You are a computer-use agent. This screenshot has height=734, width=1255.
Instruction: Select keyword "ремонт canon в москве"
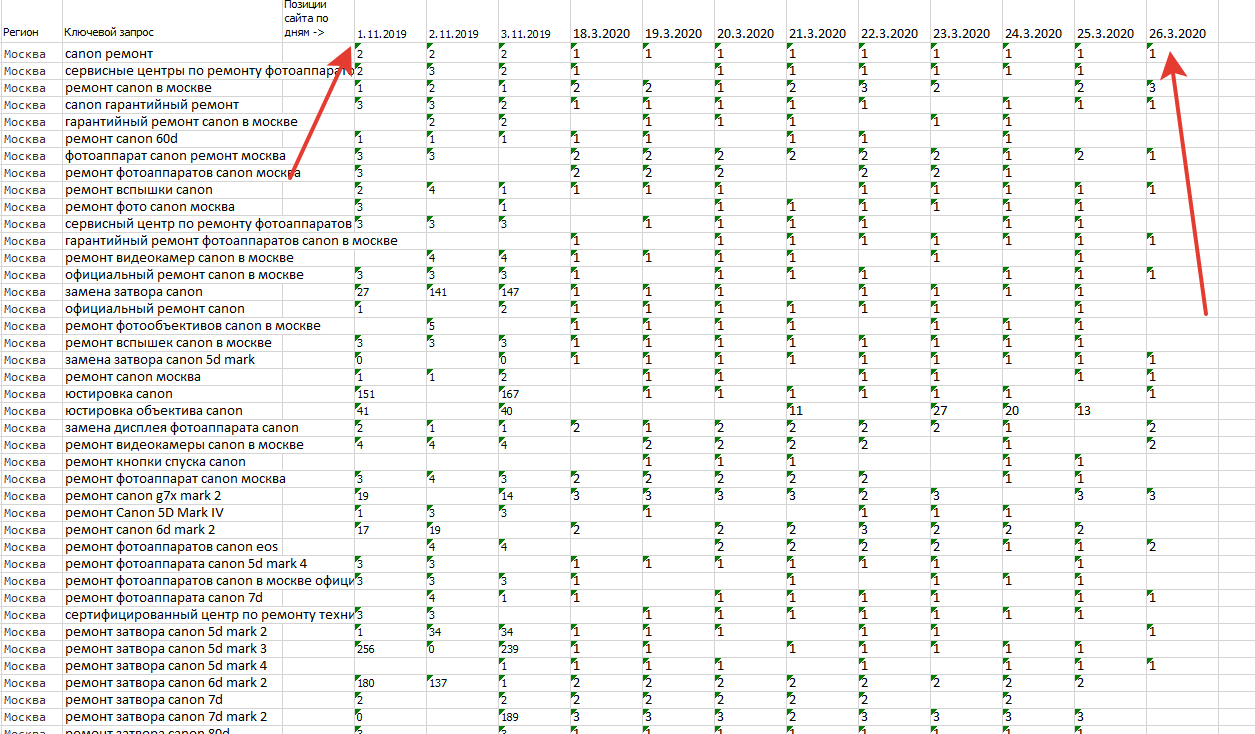(x=138, y=87)
